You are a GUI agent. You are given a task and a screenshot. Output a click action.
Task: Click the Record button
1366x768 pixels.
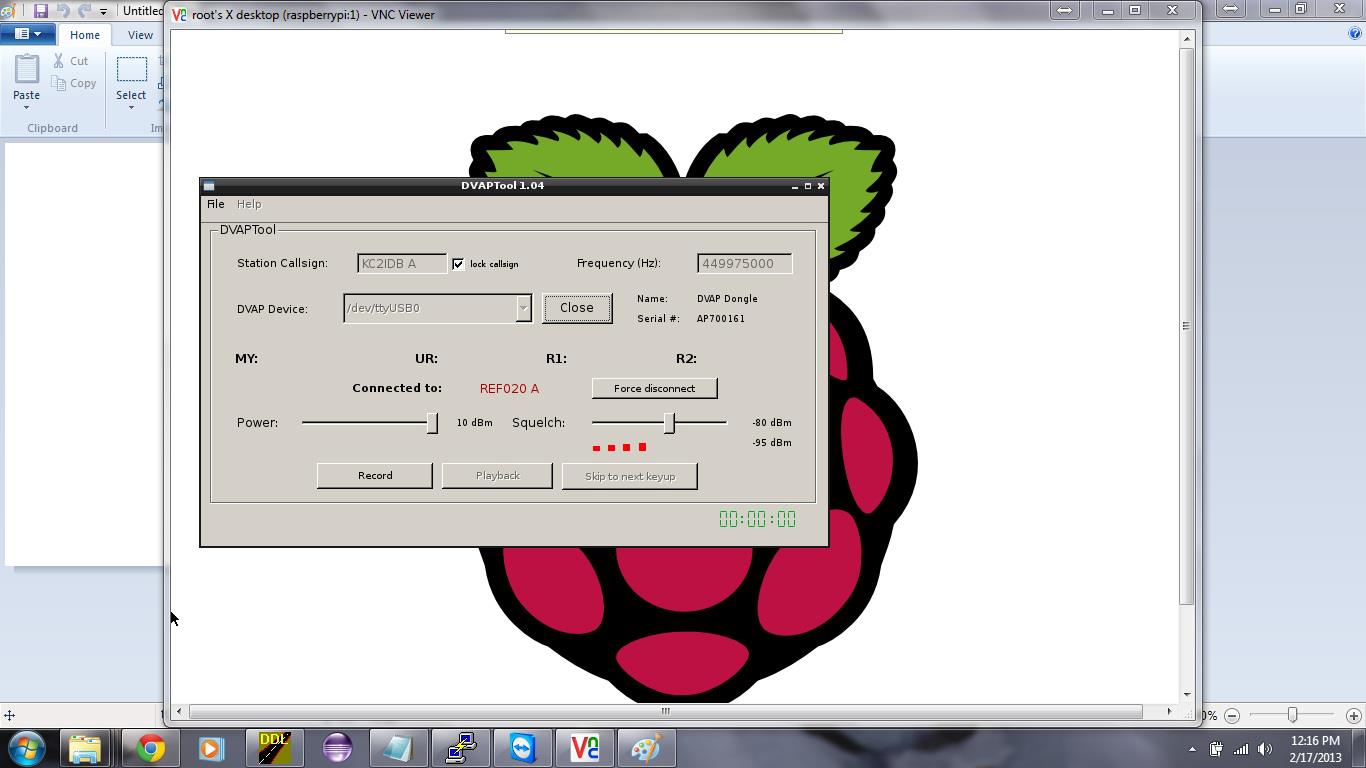[375, 476]
